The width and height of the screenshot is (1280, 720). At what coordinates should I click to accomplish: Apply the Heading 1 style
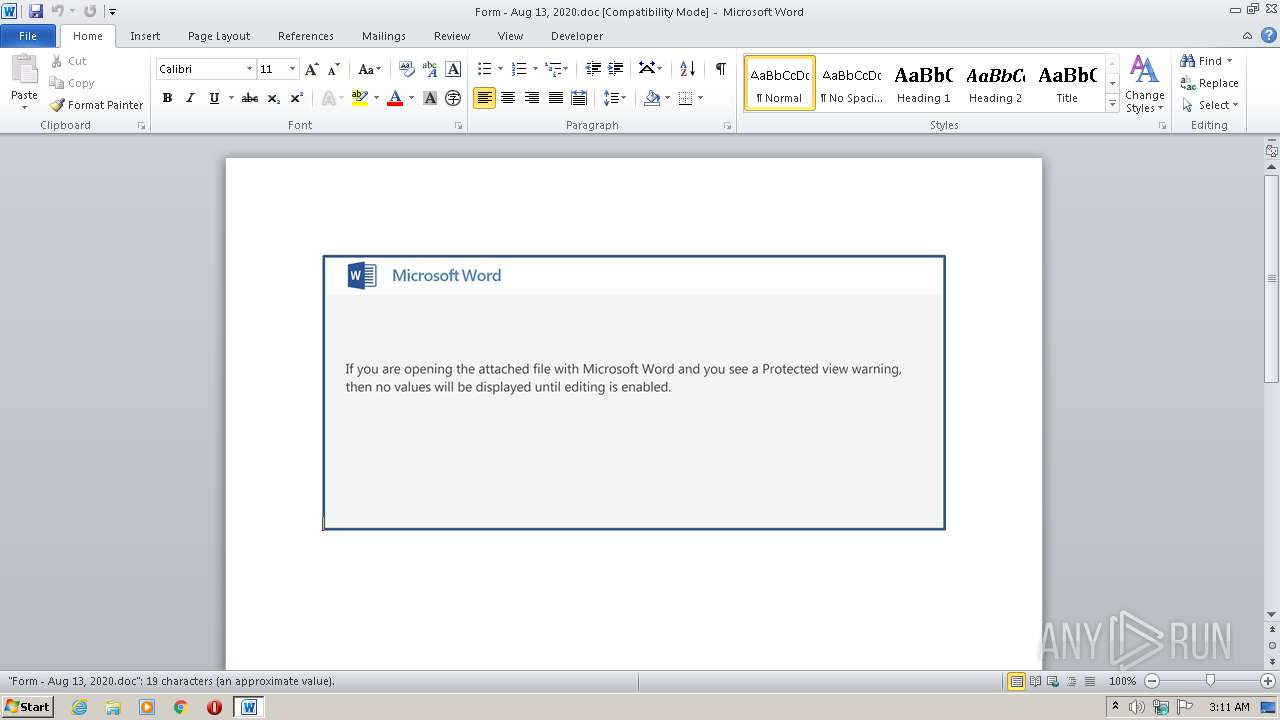pyautogui.click(x=924, y=83)
